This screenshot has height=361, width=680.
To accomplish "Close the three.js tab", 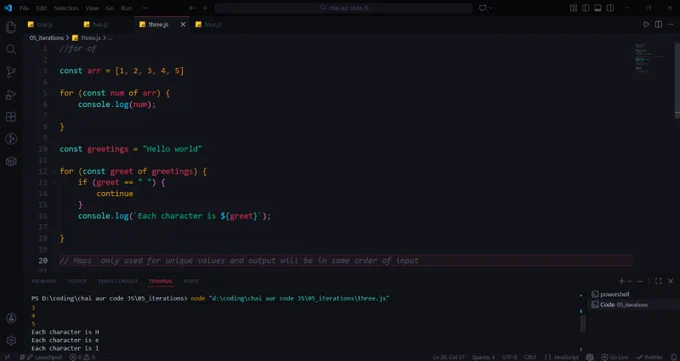I will pos(183,24).
